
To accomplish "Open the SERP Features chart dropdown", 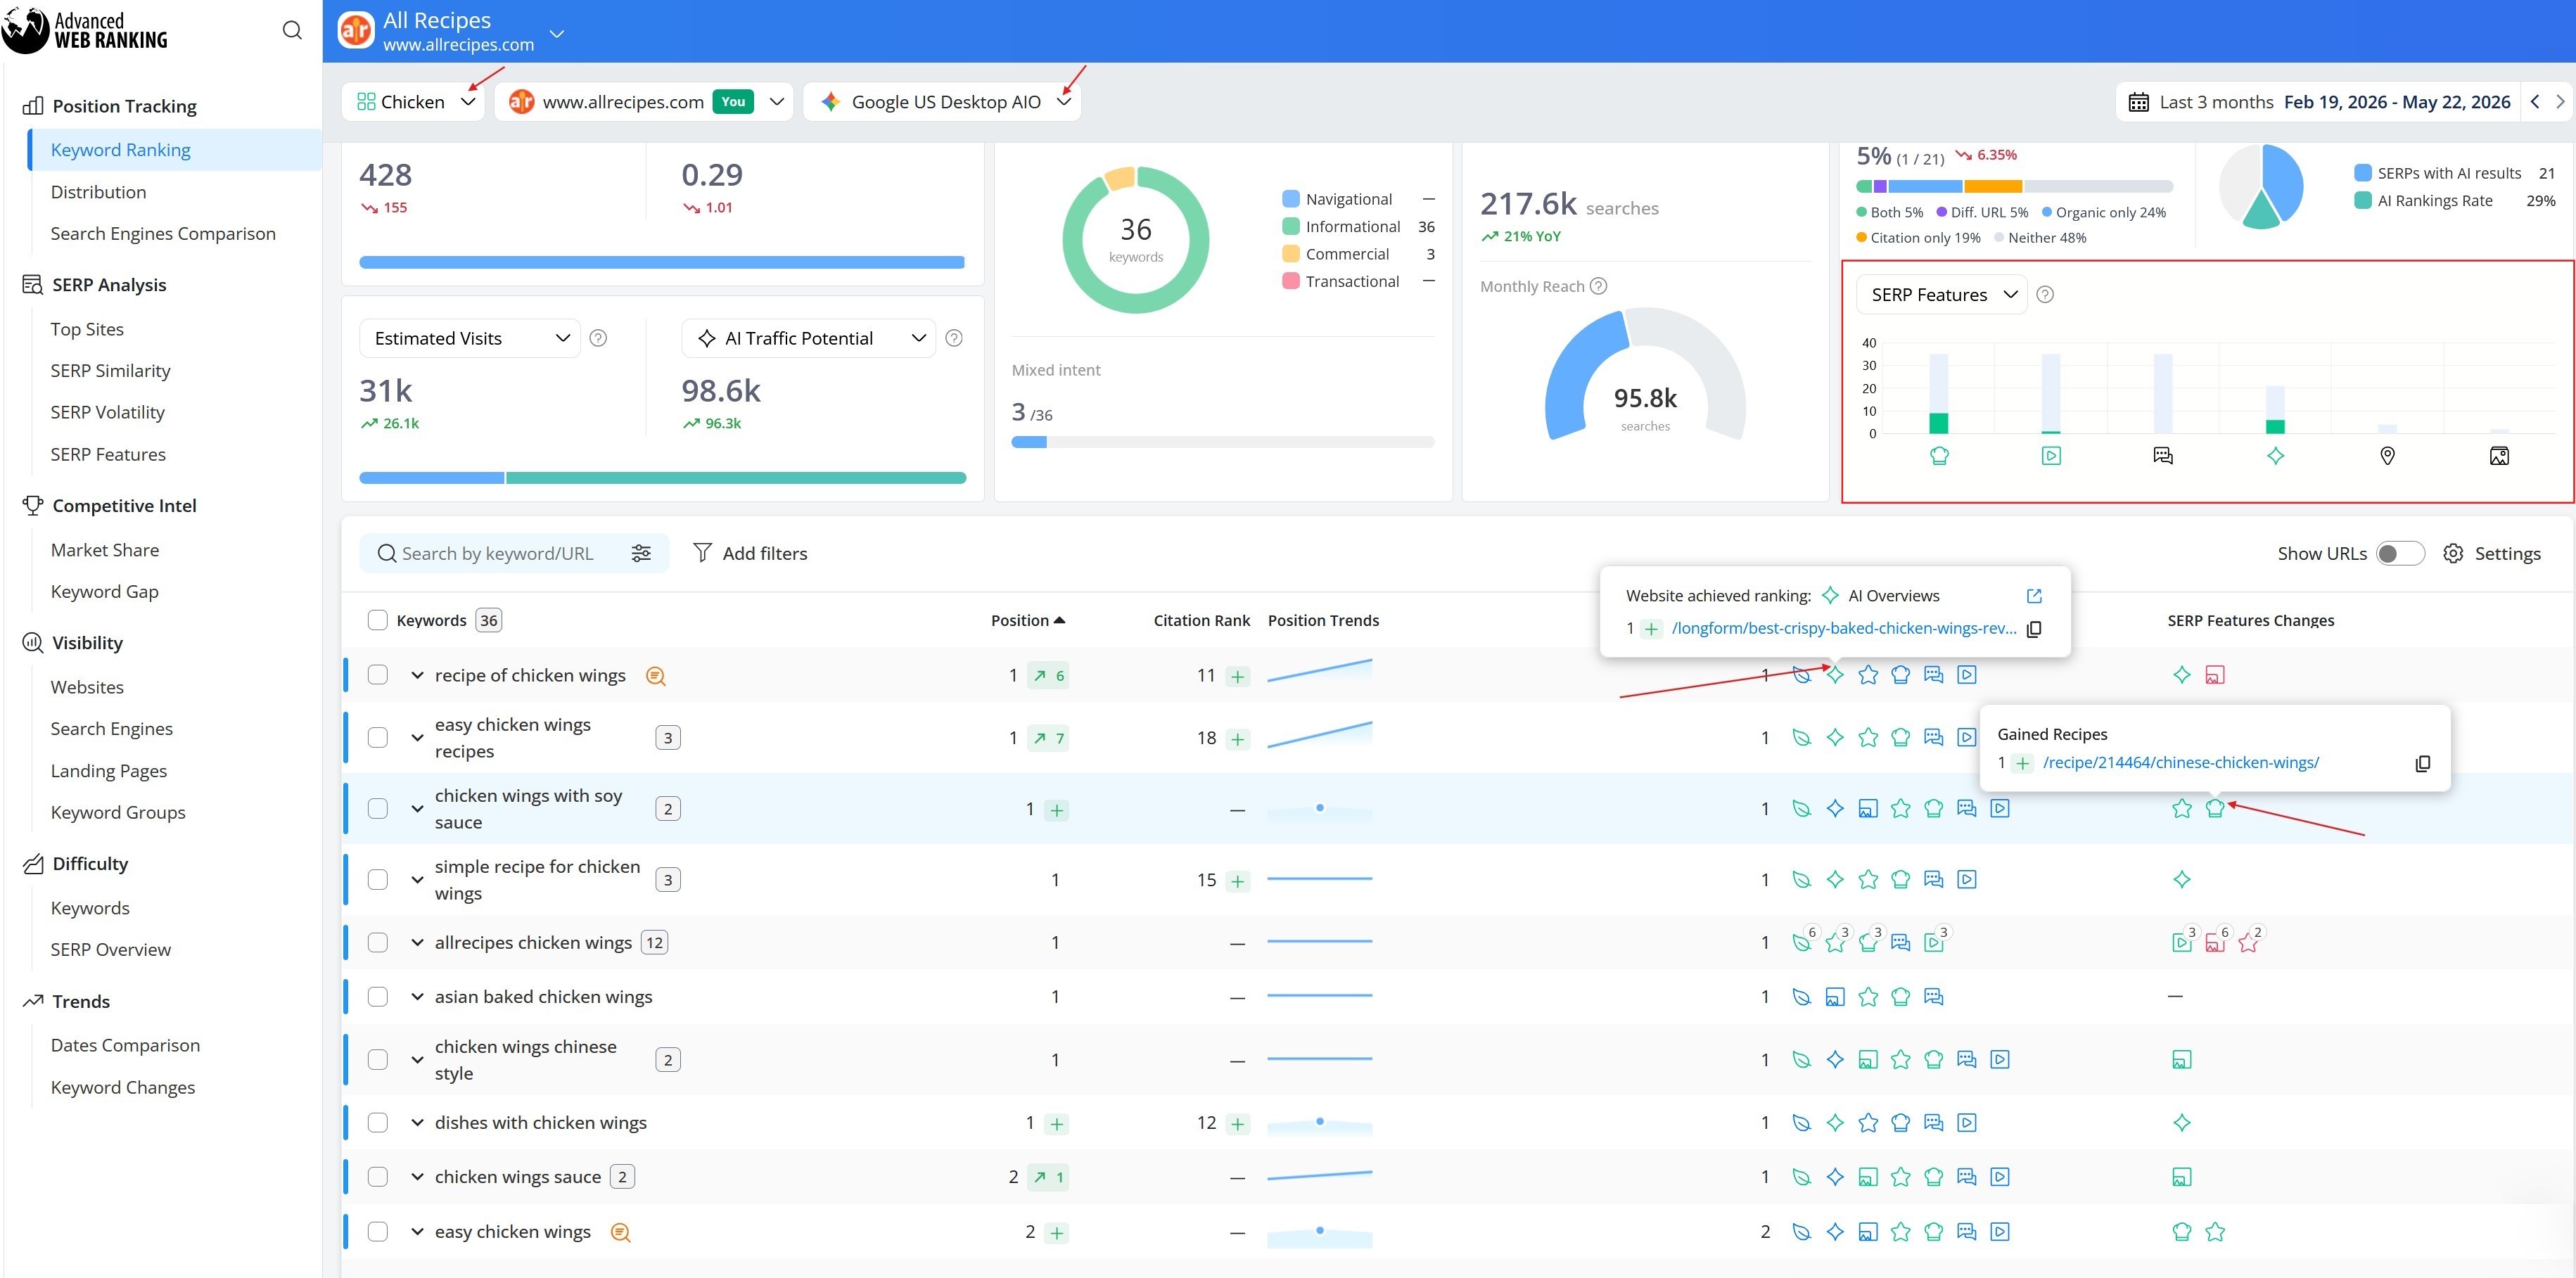I will tap(1941, 294).
